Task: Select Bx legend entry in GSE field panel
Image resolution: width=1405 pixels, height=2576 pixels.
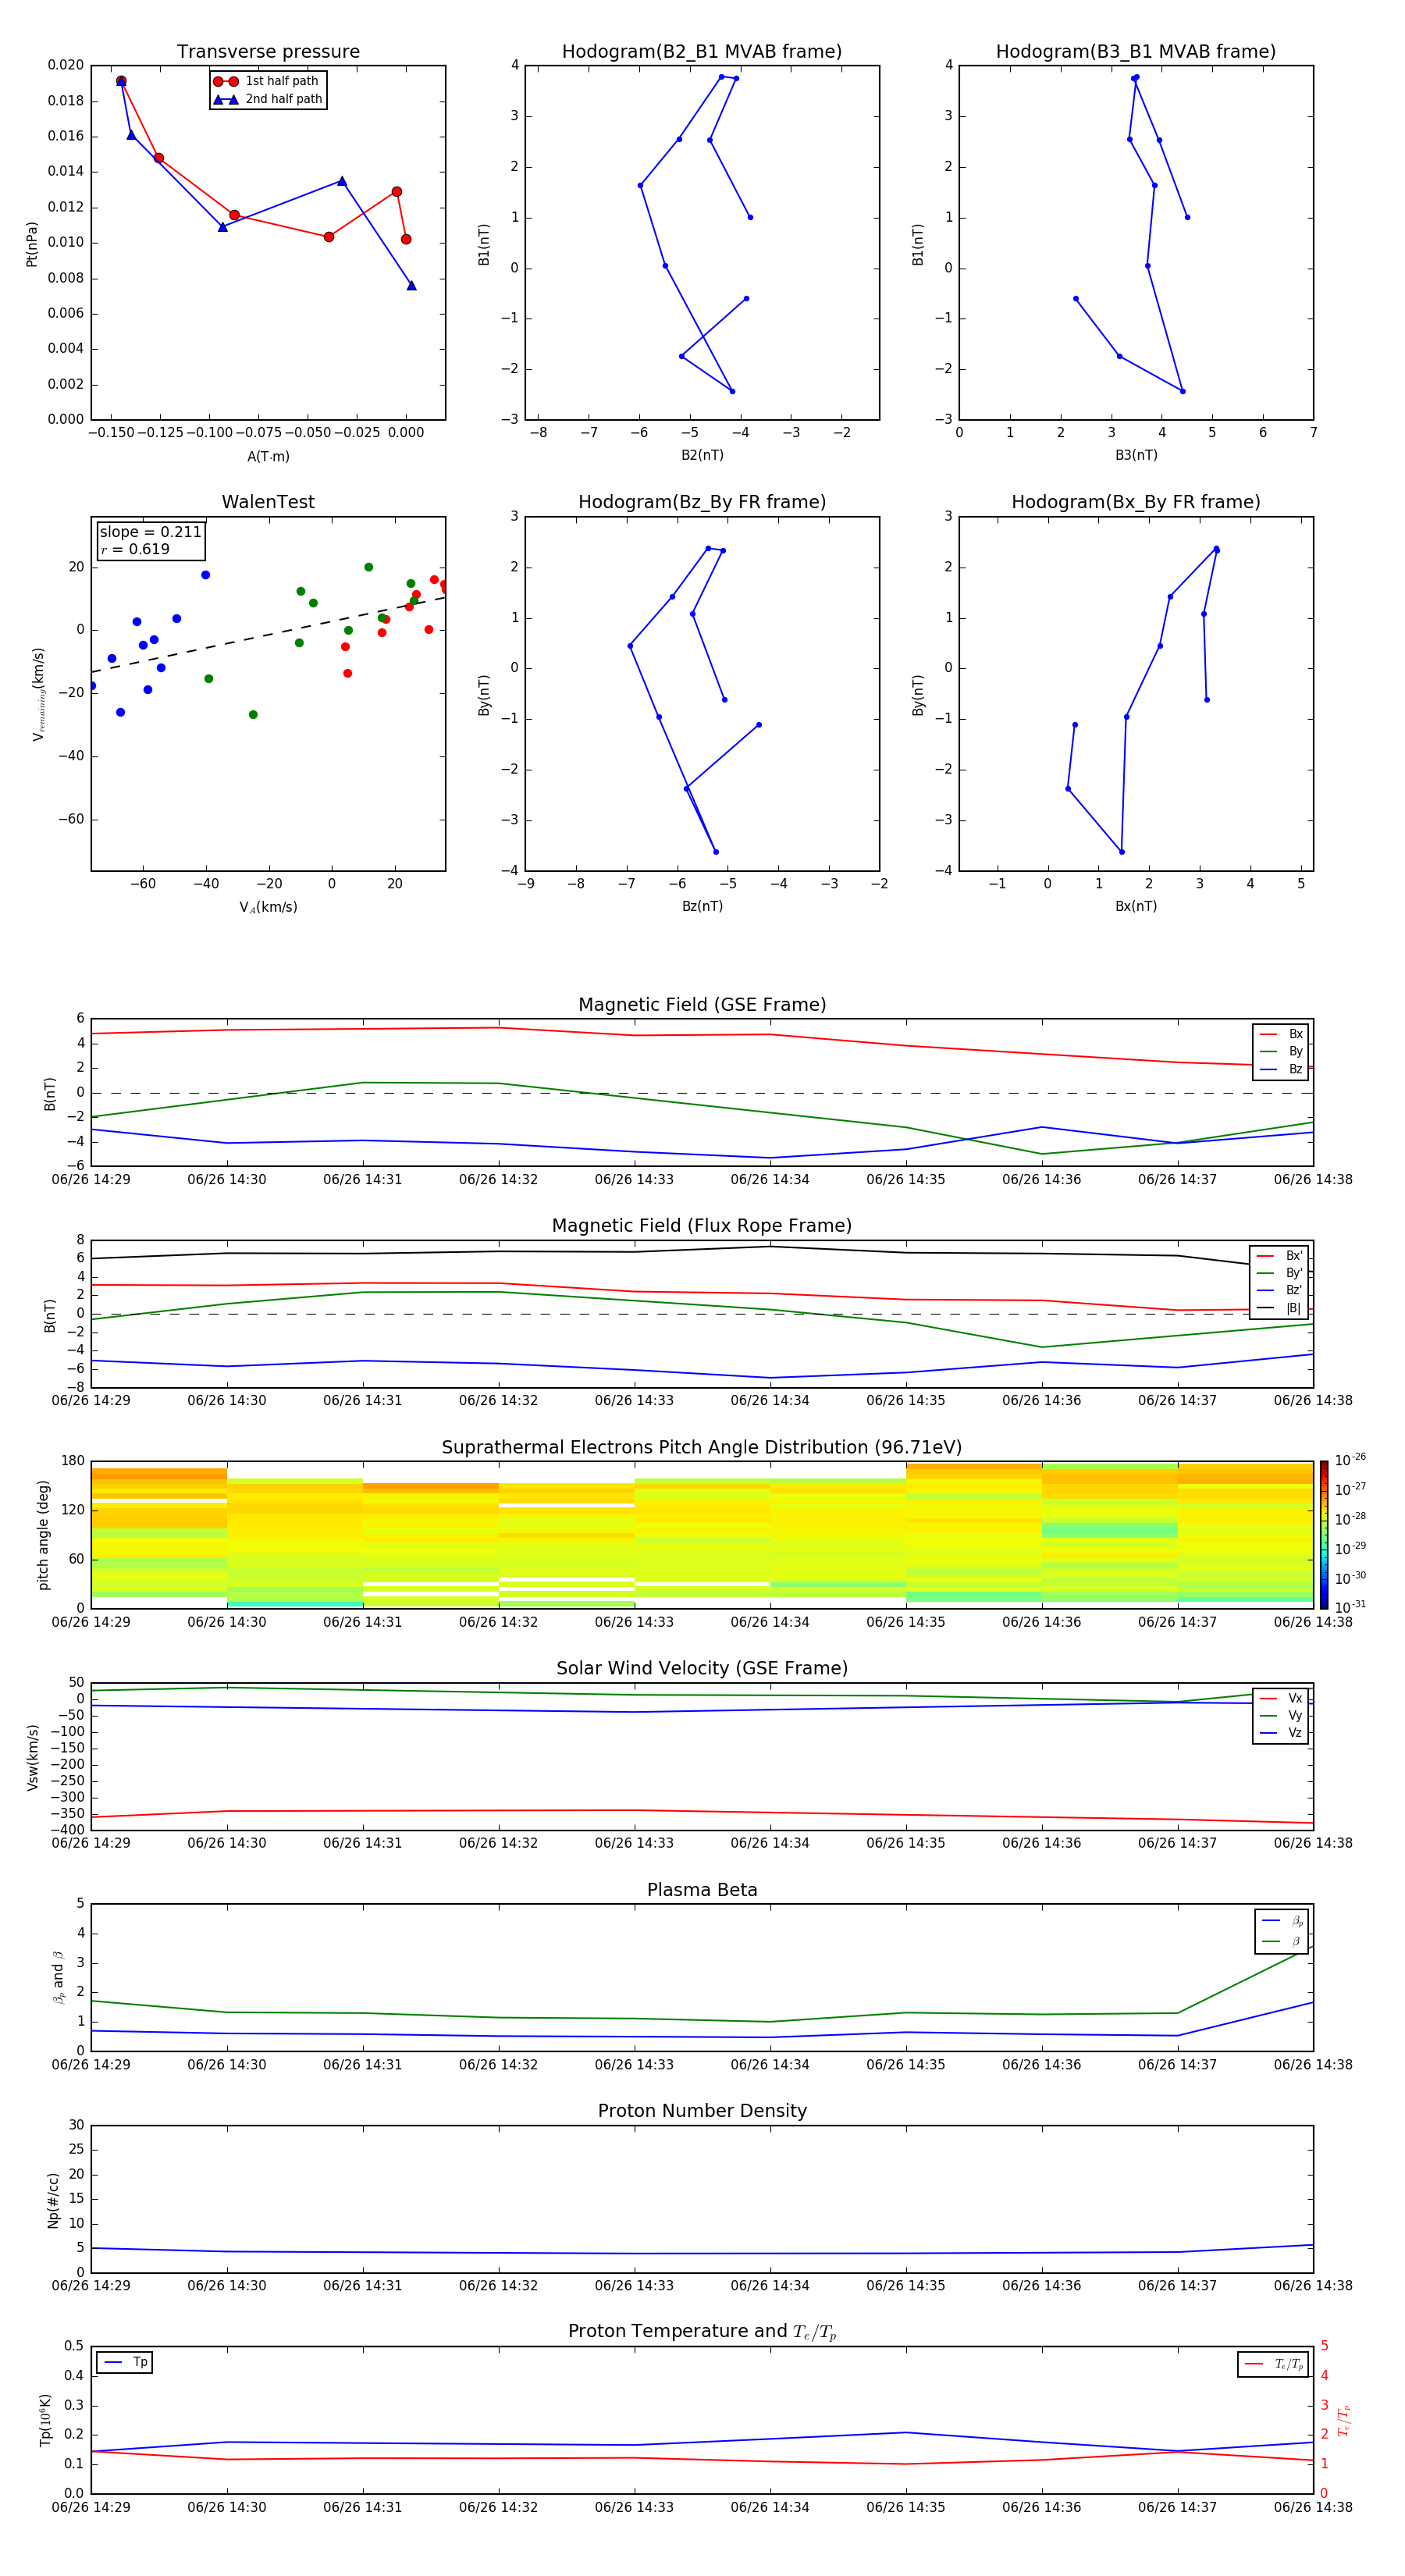Action: point(1281,1034)
